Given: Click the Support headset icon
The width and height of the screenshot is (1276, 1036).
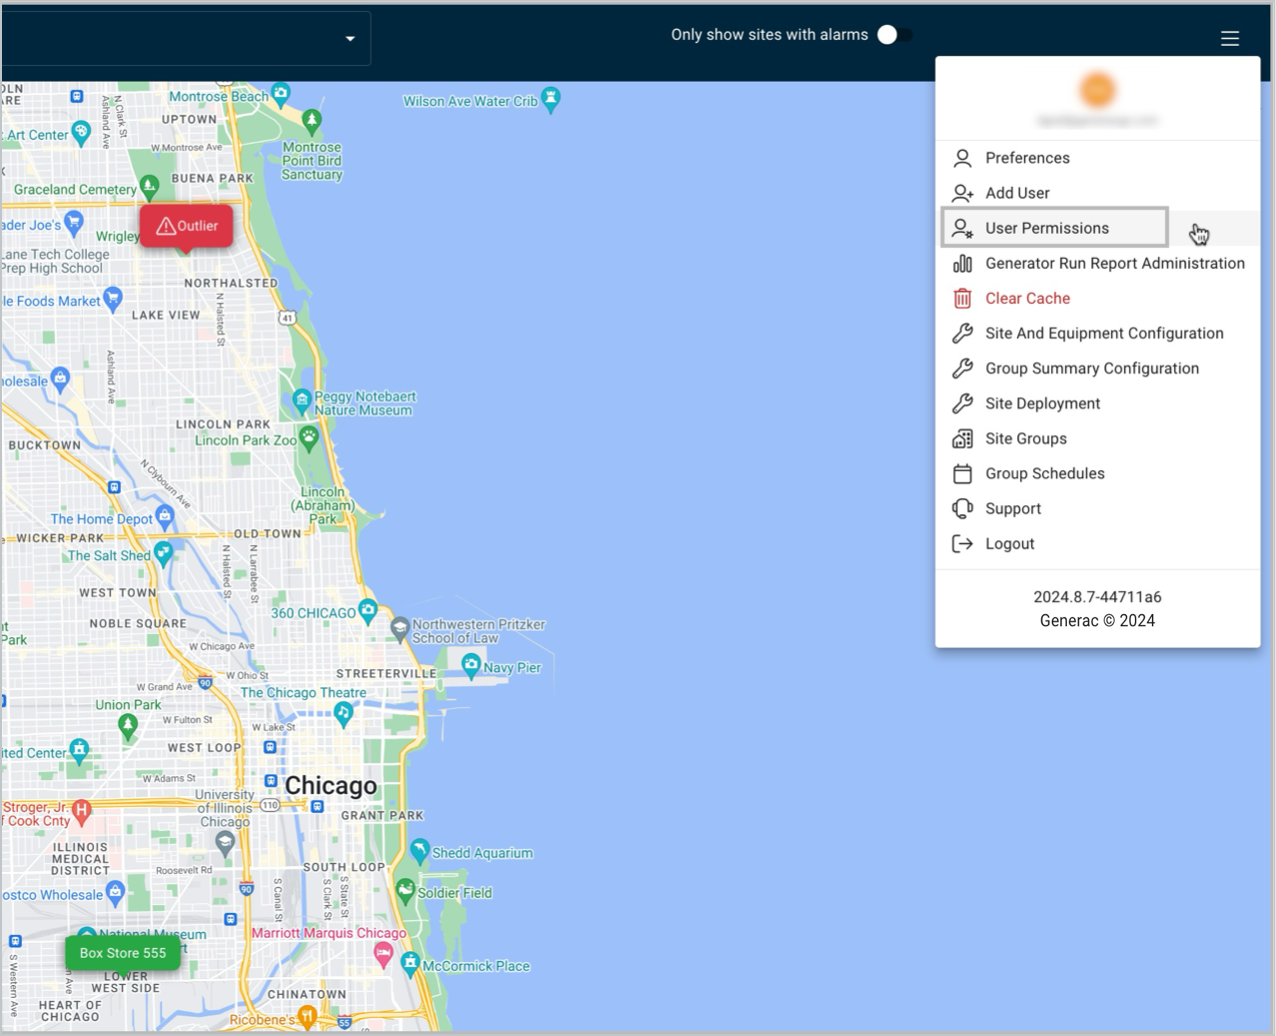Looking at the screenshot, I should 962,508.
